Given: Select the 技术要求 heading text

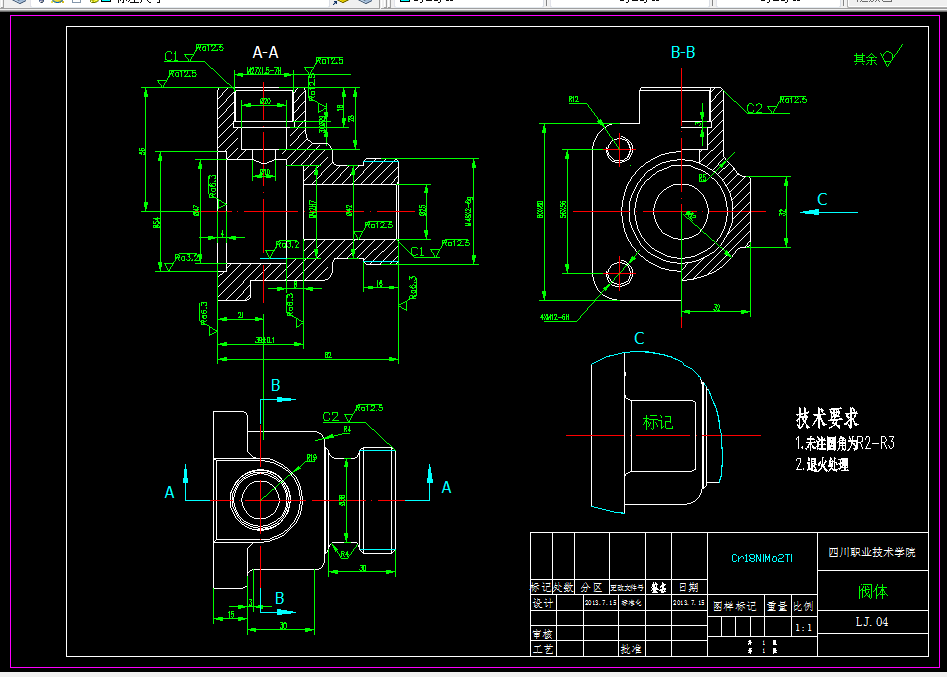Looking at the screenshot, I should [x=827, y=418].
